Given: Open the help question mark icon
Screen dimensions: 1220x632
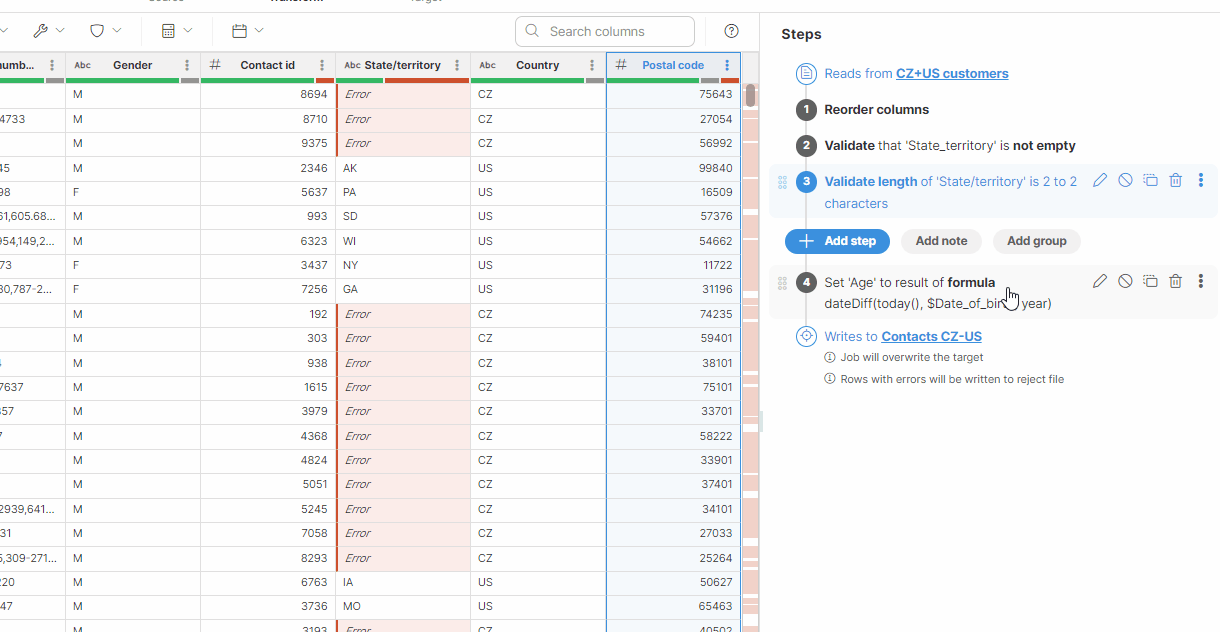Looking at the screenshot, I should coord(732,31).
